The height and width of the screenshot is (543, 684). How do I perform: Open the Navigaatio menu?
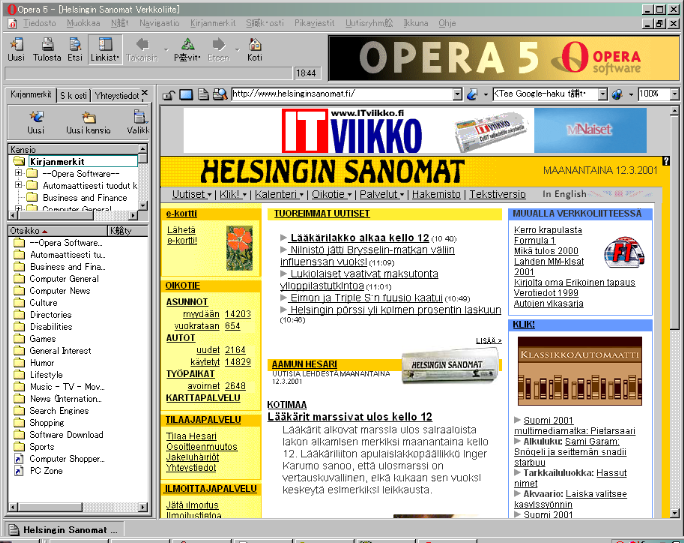coord(159,23)
